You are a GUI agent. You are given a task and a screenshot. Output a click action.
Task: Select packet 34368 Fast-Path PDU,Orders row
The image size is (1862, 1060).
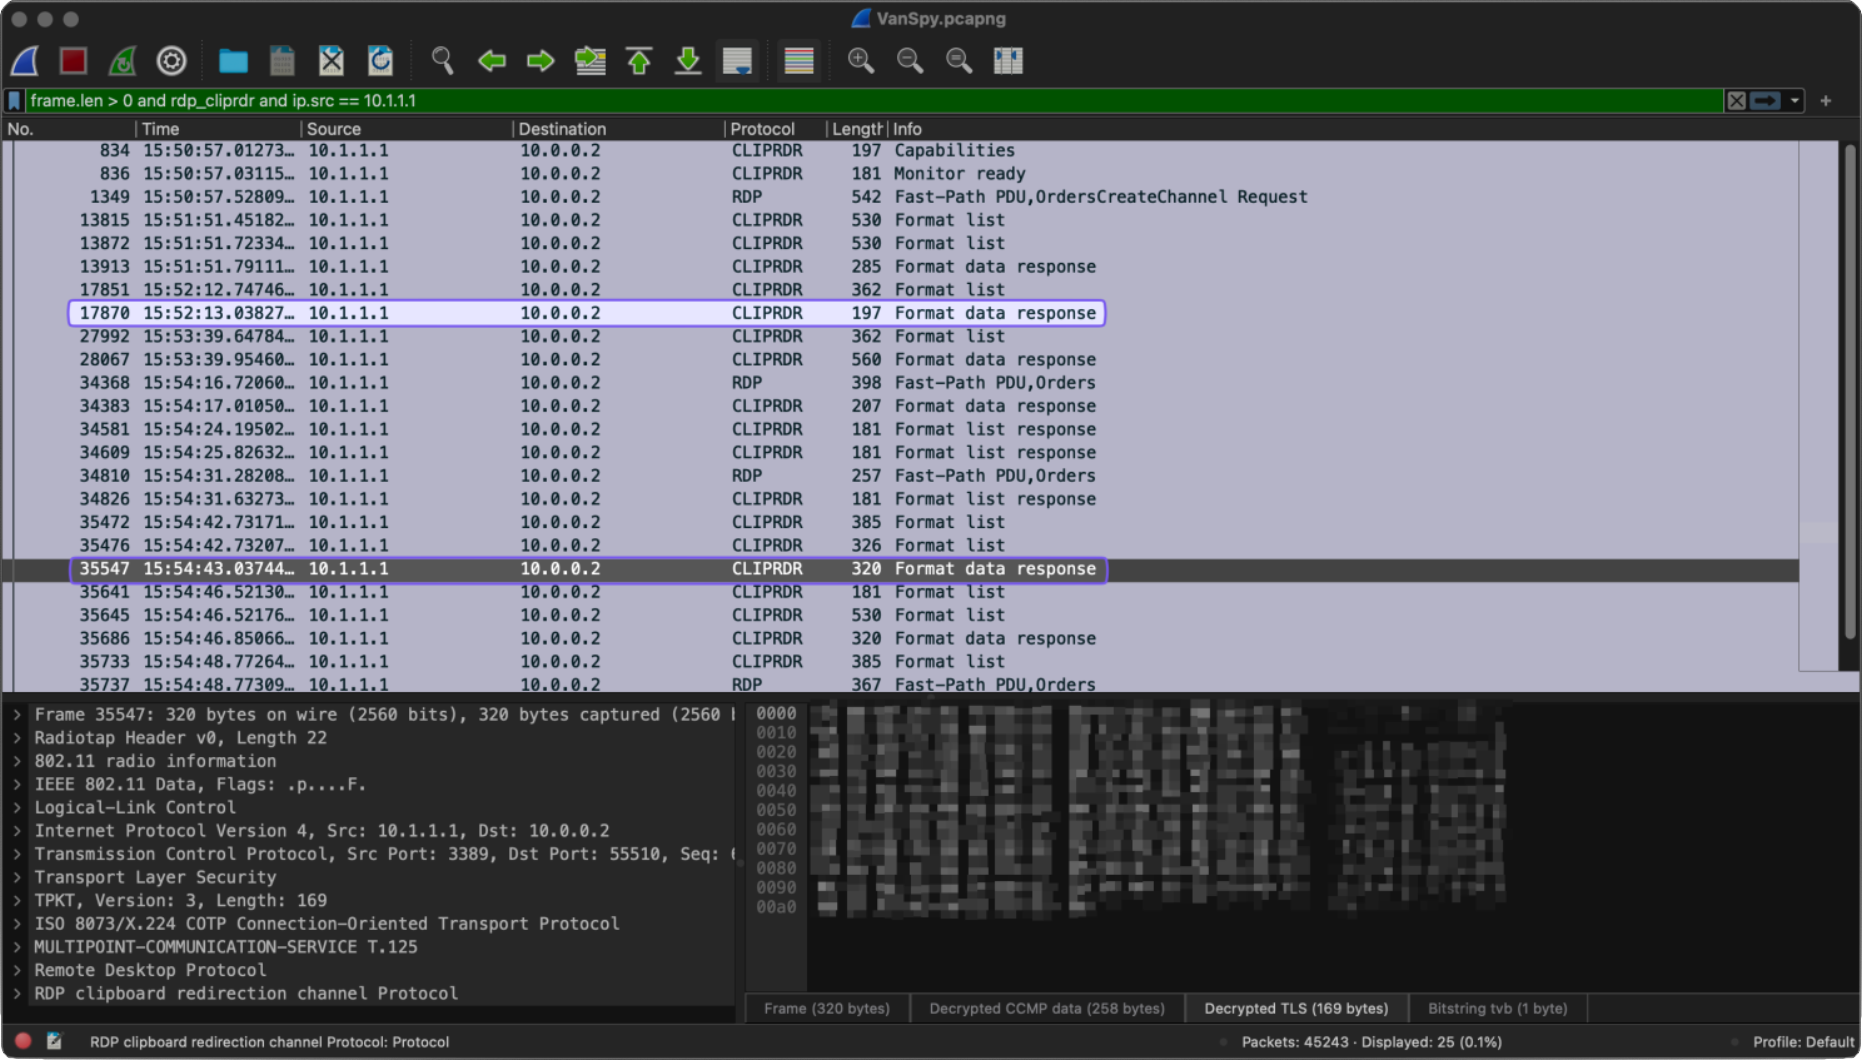click(900, 383)
